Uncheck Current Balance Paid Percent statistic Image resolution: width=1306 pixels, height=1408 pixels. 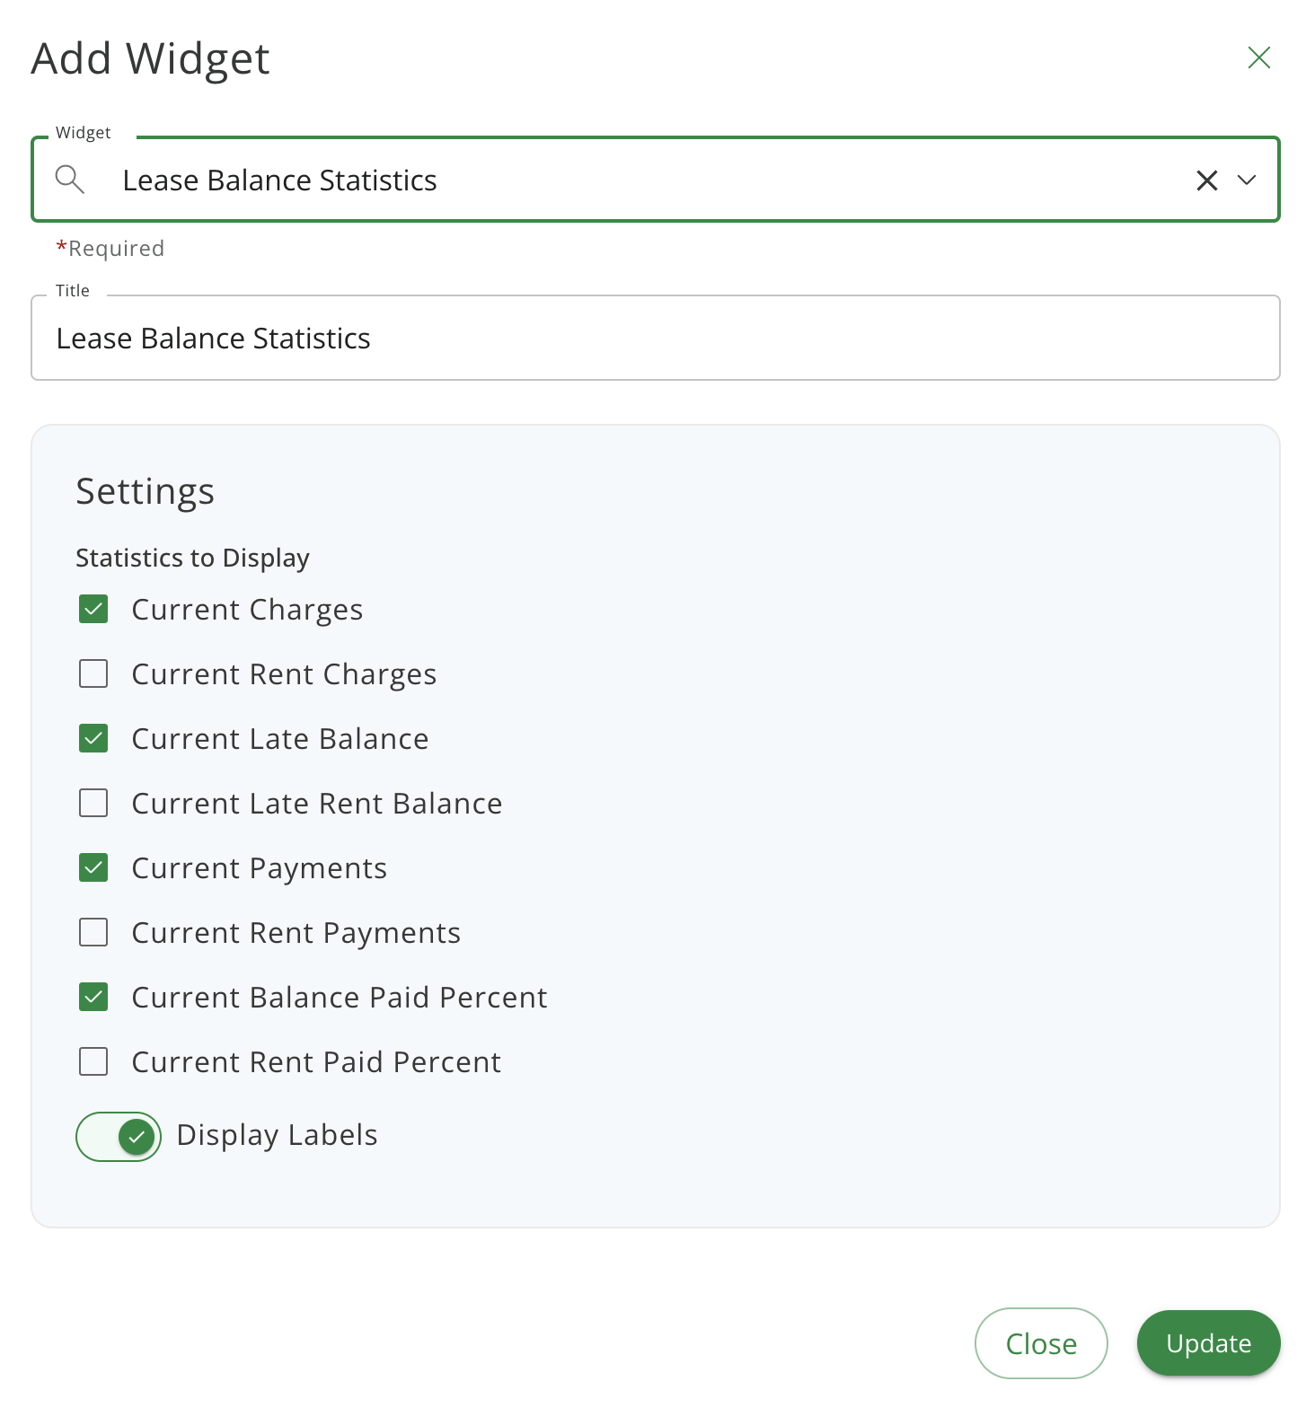tap(92, 997)
